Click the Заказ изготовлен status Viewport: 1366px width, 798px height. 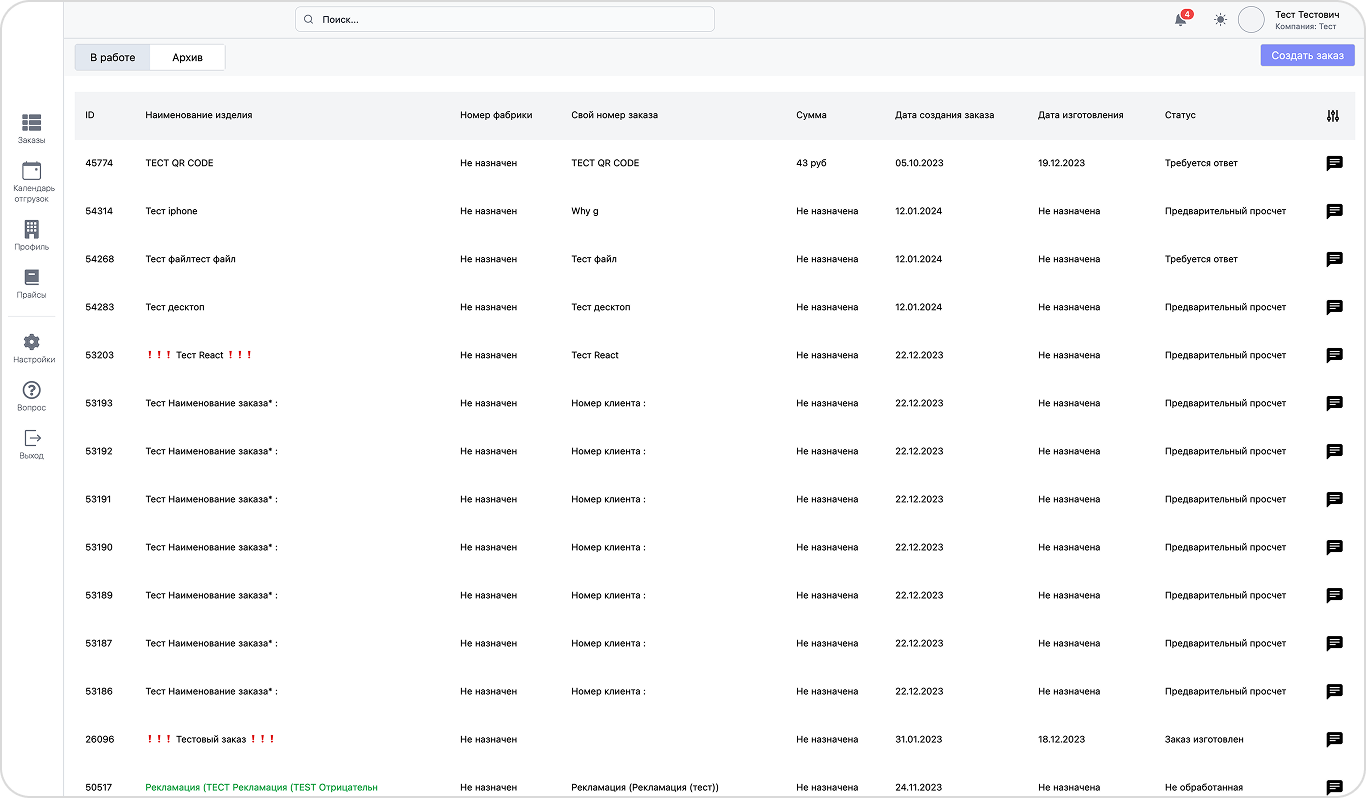click(1204, 739)
